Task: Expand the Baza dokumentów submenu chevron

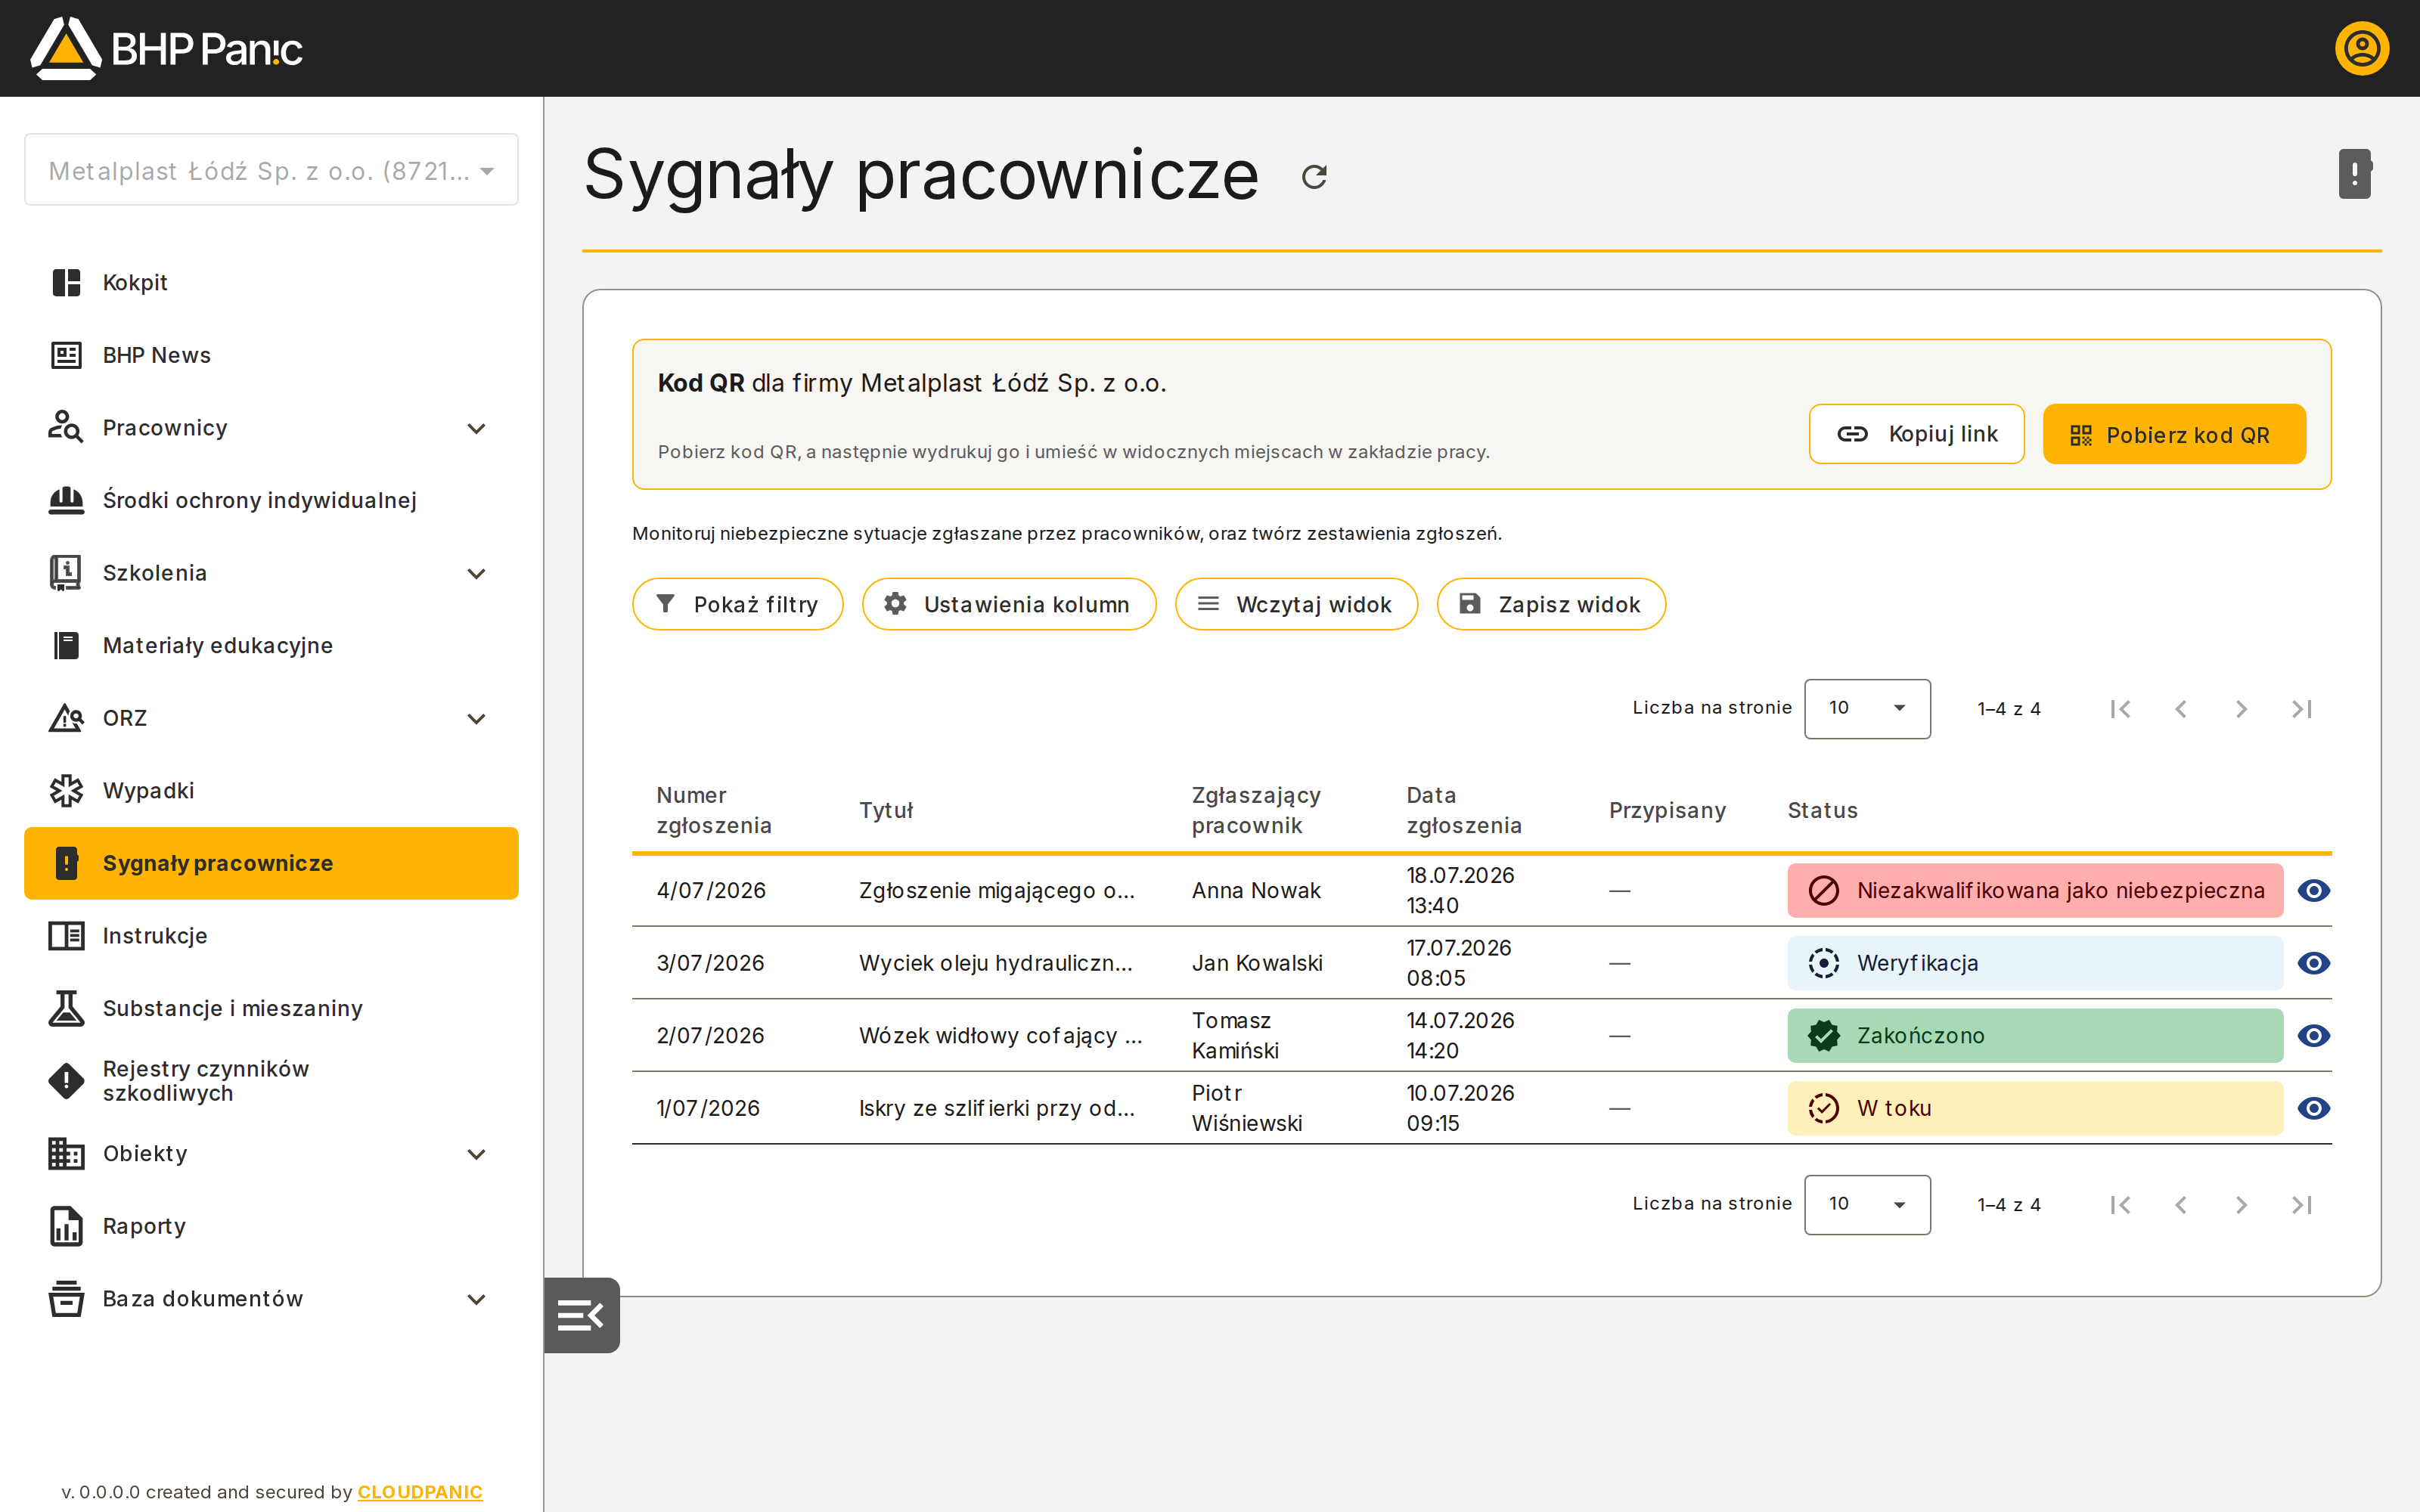Action: click(x=477, y=1299)
